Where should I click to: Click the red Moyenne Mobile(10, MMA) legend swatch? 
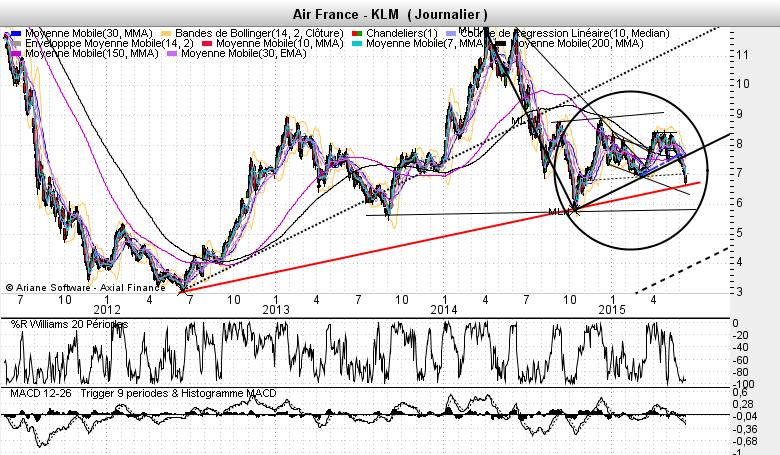click(x=205, y=44)
